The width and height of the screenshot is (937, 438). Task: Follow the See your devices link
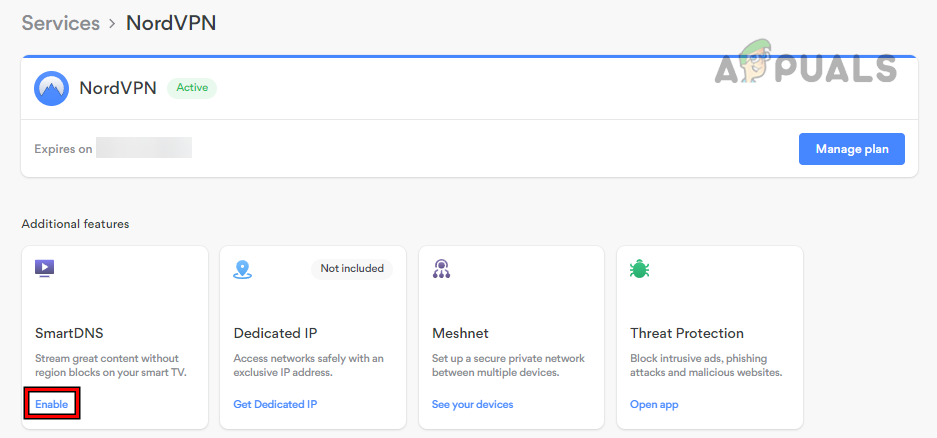(x=472, y=404)
